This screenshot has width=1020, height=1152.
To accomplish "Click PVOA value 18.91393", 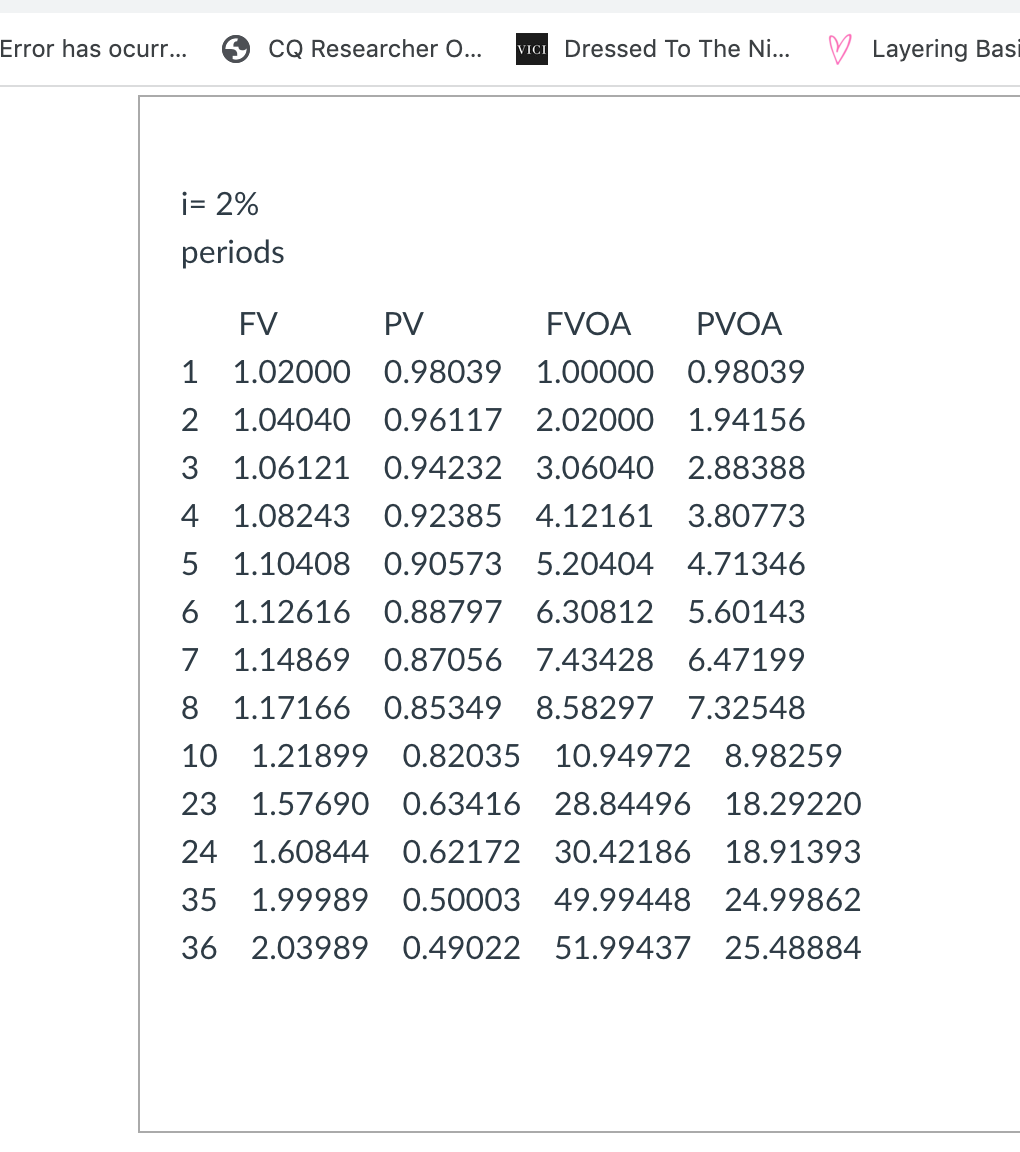I will [x=793, y=852].
